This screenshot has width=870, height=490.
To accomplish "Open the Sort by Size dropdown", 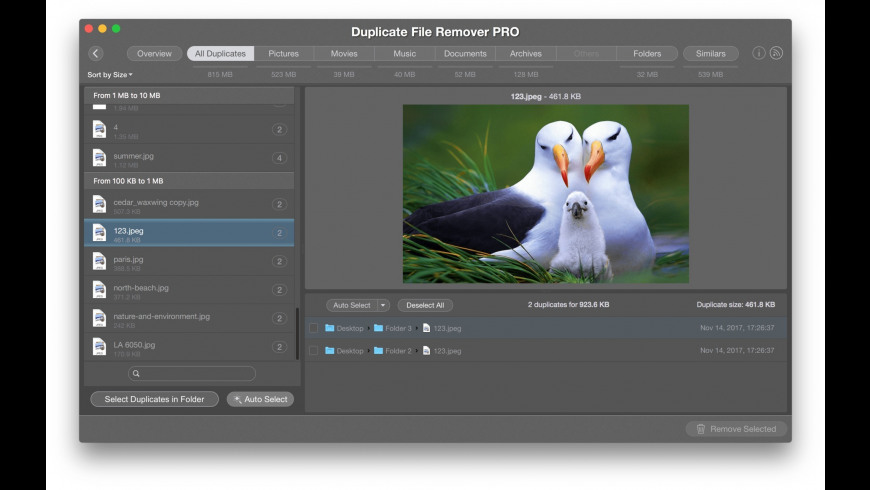I will [x=109, y=75].
